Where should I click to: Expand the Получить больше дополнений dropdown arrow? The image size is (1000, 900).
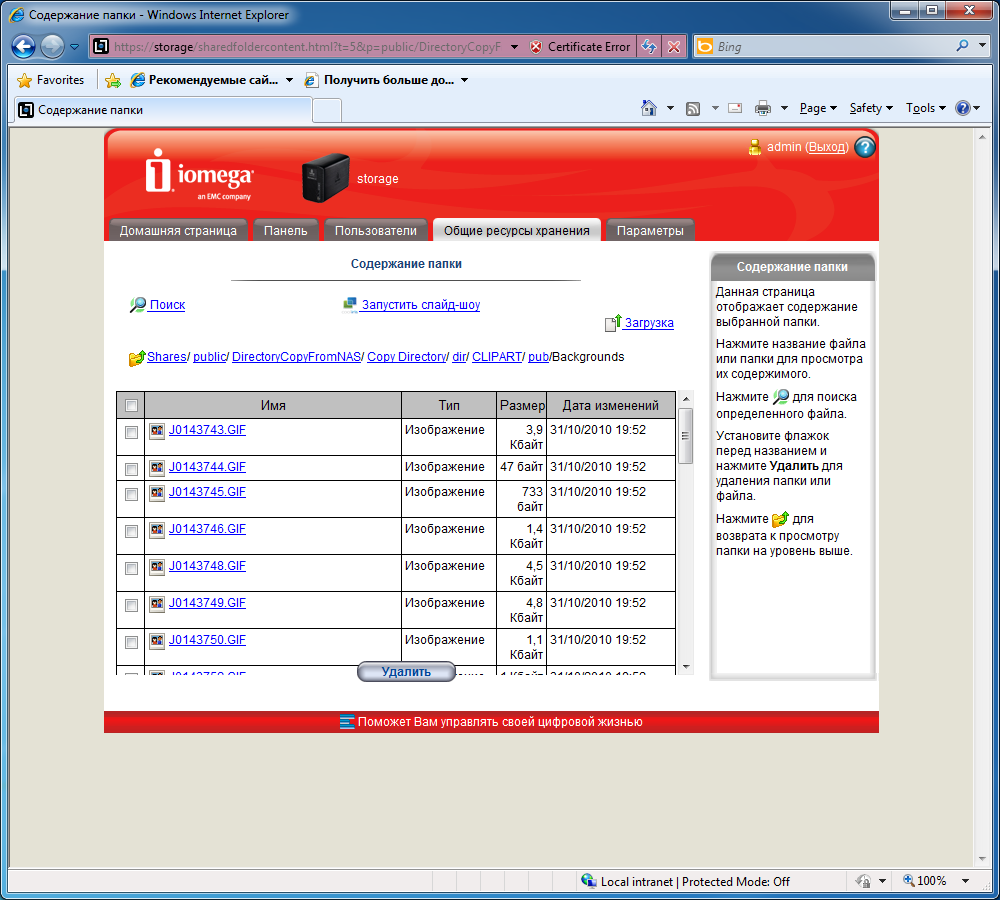pyautogui.click(x=464, y=80)
